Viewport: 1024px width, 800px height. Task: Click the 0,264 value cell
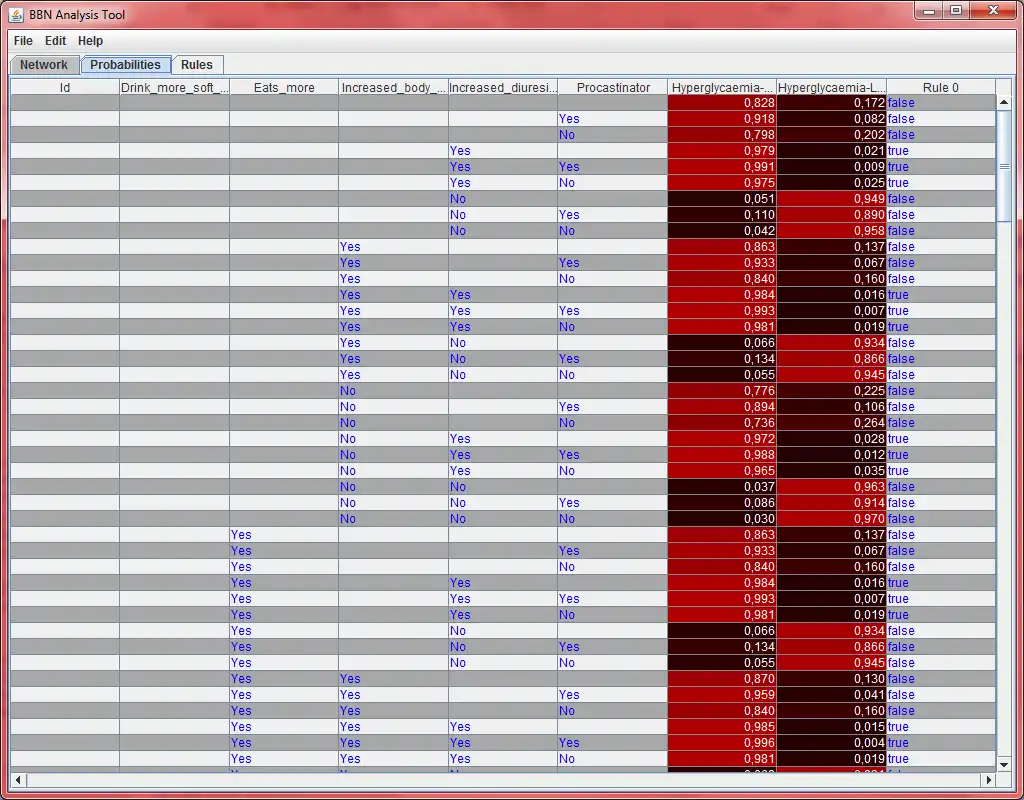pos(831,423)
